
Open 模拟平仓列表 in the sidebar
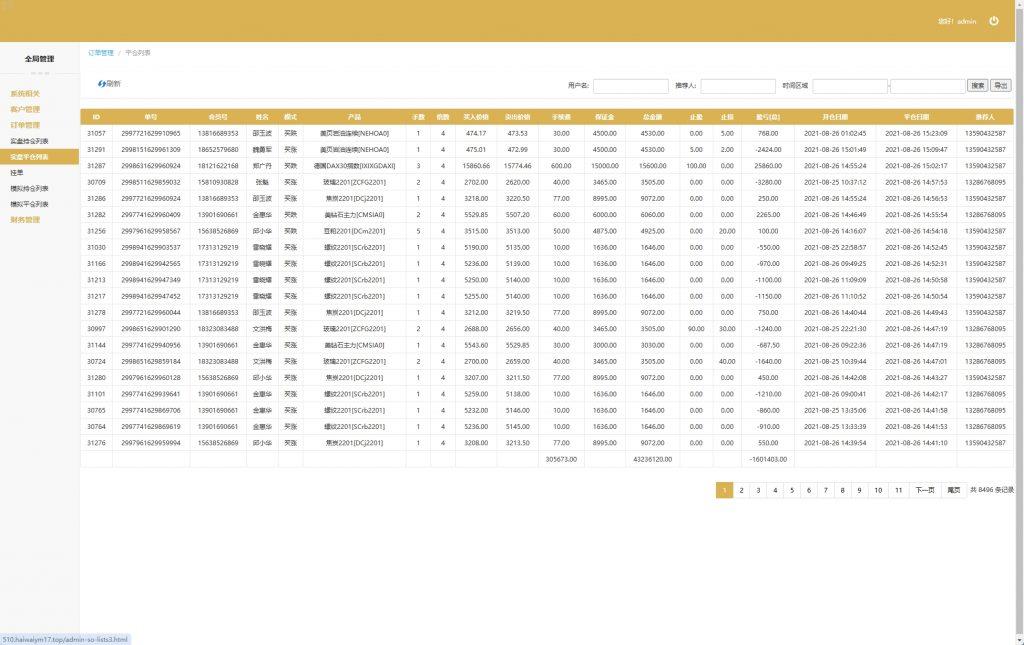(x=29, y=204)
